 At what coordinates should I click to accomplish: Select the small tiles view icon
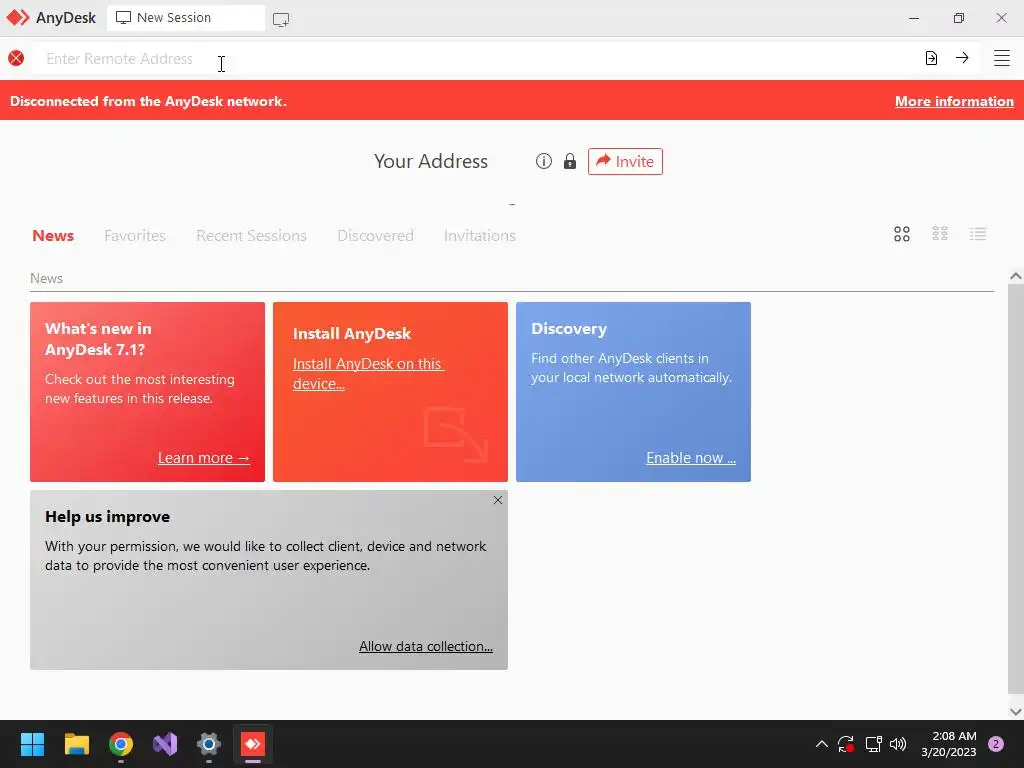pyautogui.click(x=940, y=234)
